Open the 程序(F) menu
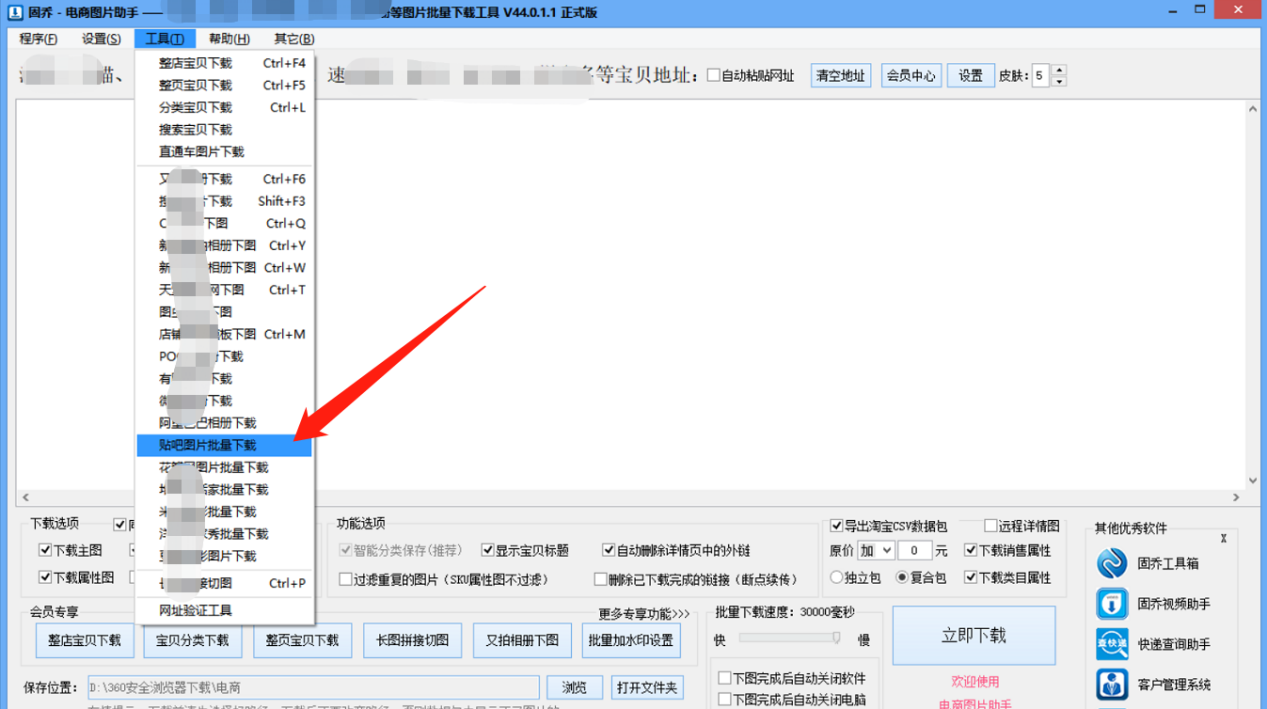Screen dimensions: 1267x709 [x=38, y=39]
